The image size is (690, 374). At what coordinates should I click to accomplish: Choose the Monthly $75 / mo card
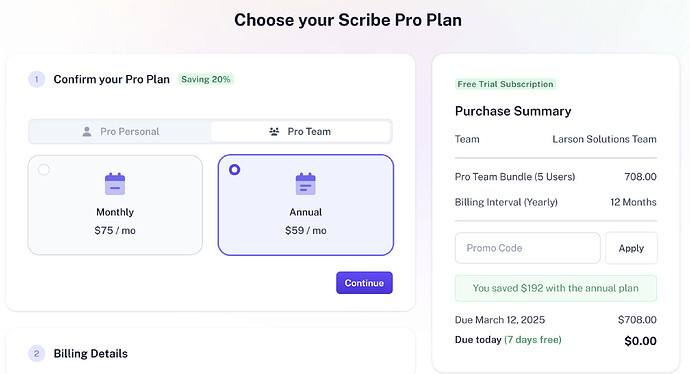pos(115,205)
